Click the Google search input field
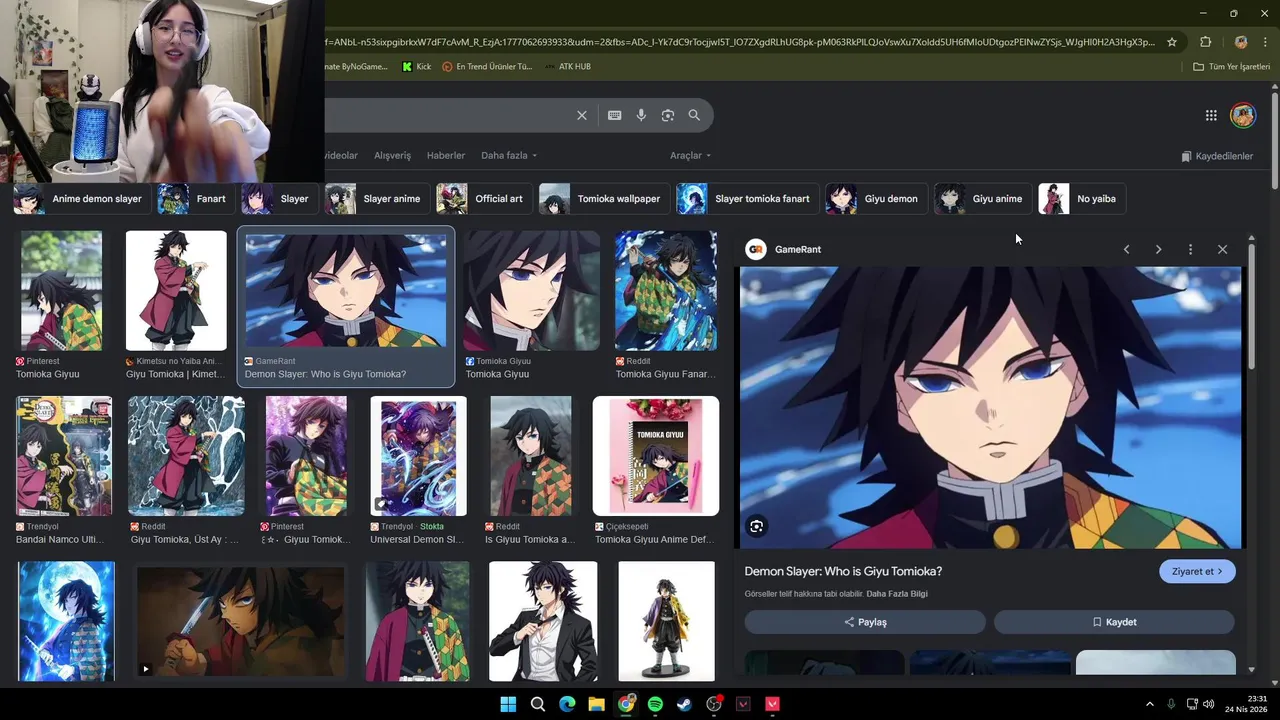The image size is (1280, 720). point(448,115)
